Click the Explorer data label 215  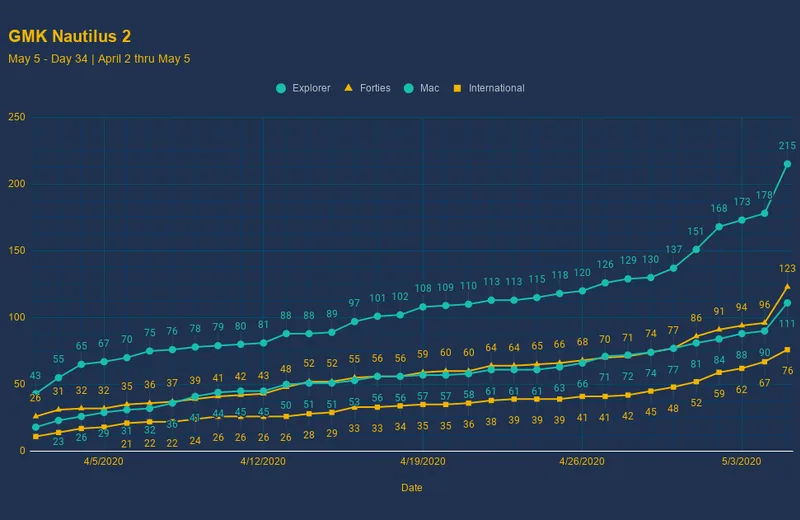pos(787,146)
